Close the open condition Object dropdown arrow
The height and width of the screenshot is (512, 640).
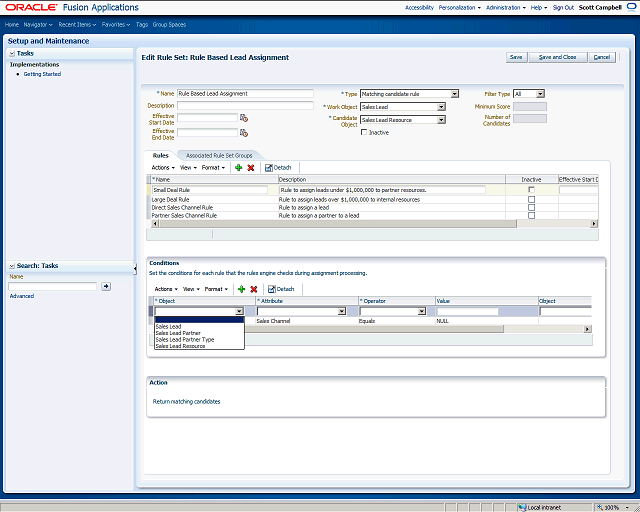click(239, 312)
